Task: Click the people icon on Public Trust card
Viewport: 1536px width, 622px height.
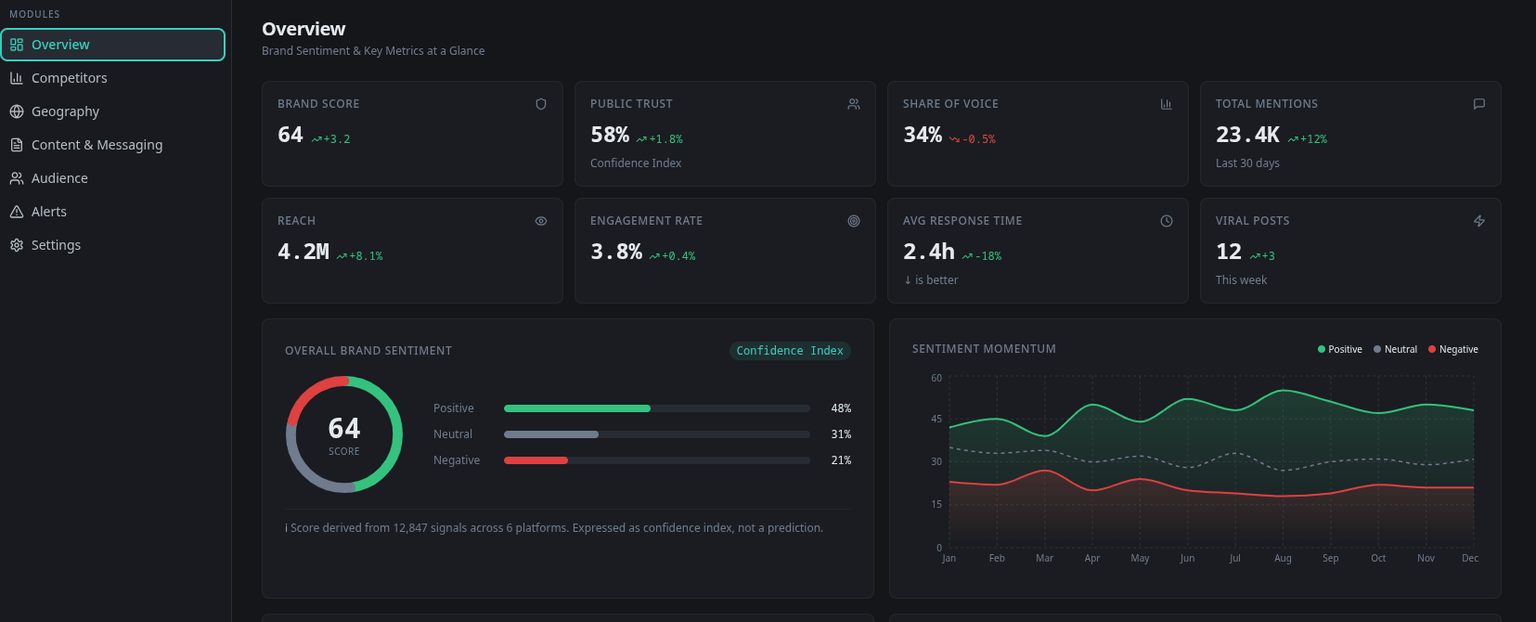Action: 853,104
